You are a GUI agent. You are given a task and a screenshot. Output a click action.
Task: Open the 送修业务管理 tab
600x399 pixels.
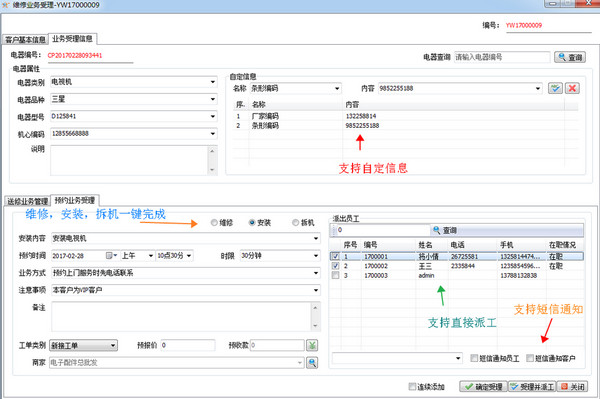(x=28, y=201)
